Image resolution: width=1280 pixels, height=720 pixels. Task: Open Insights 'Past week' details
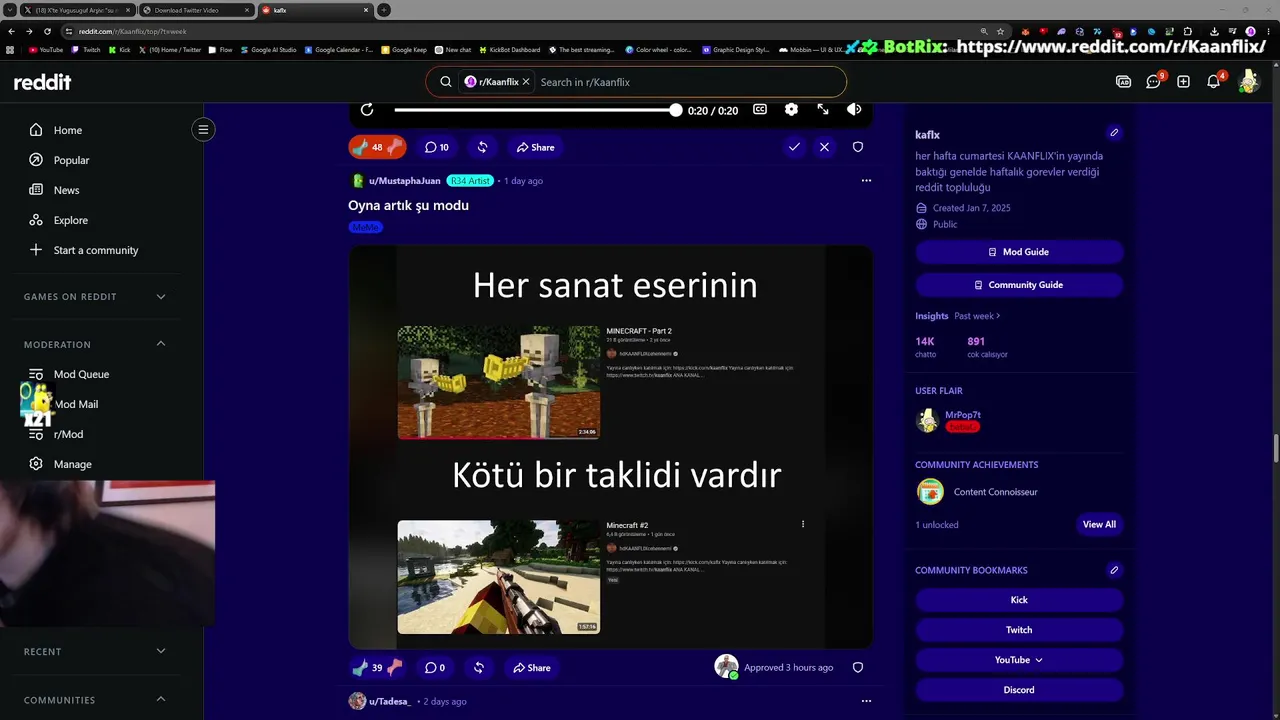[x=977, y=316]
